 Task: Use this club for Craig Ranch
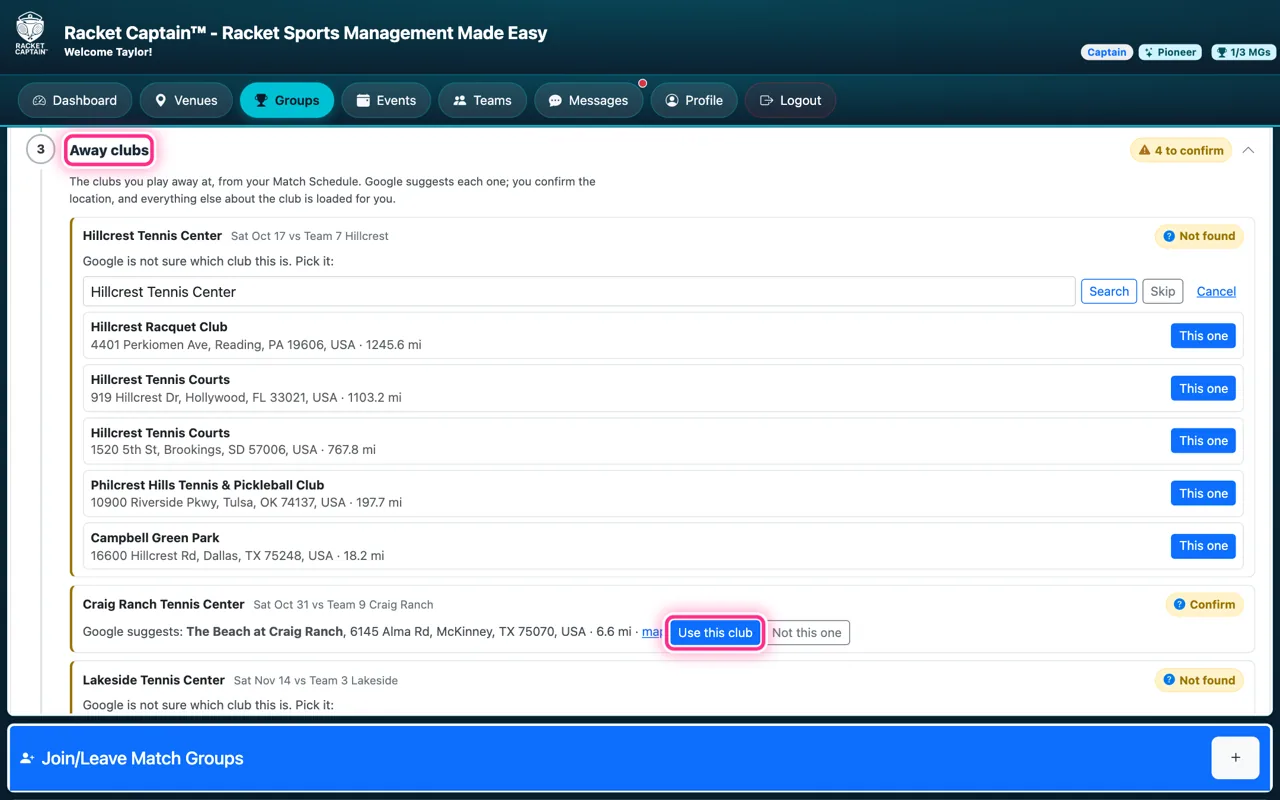[x=715, y=632]
